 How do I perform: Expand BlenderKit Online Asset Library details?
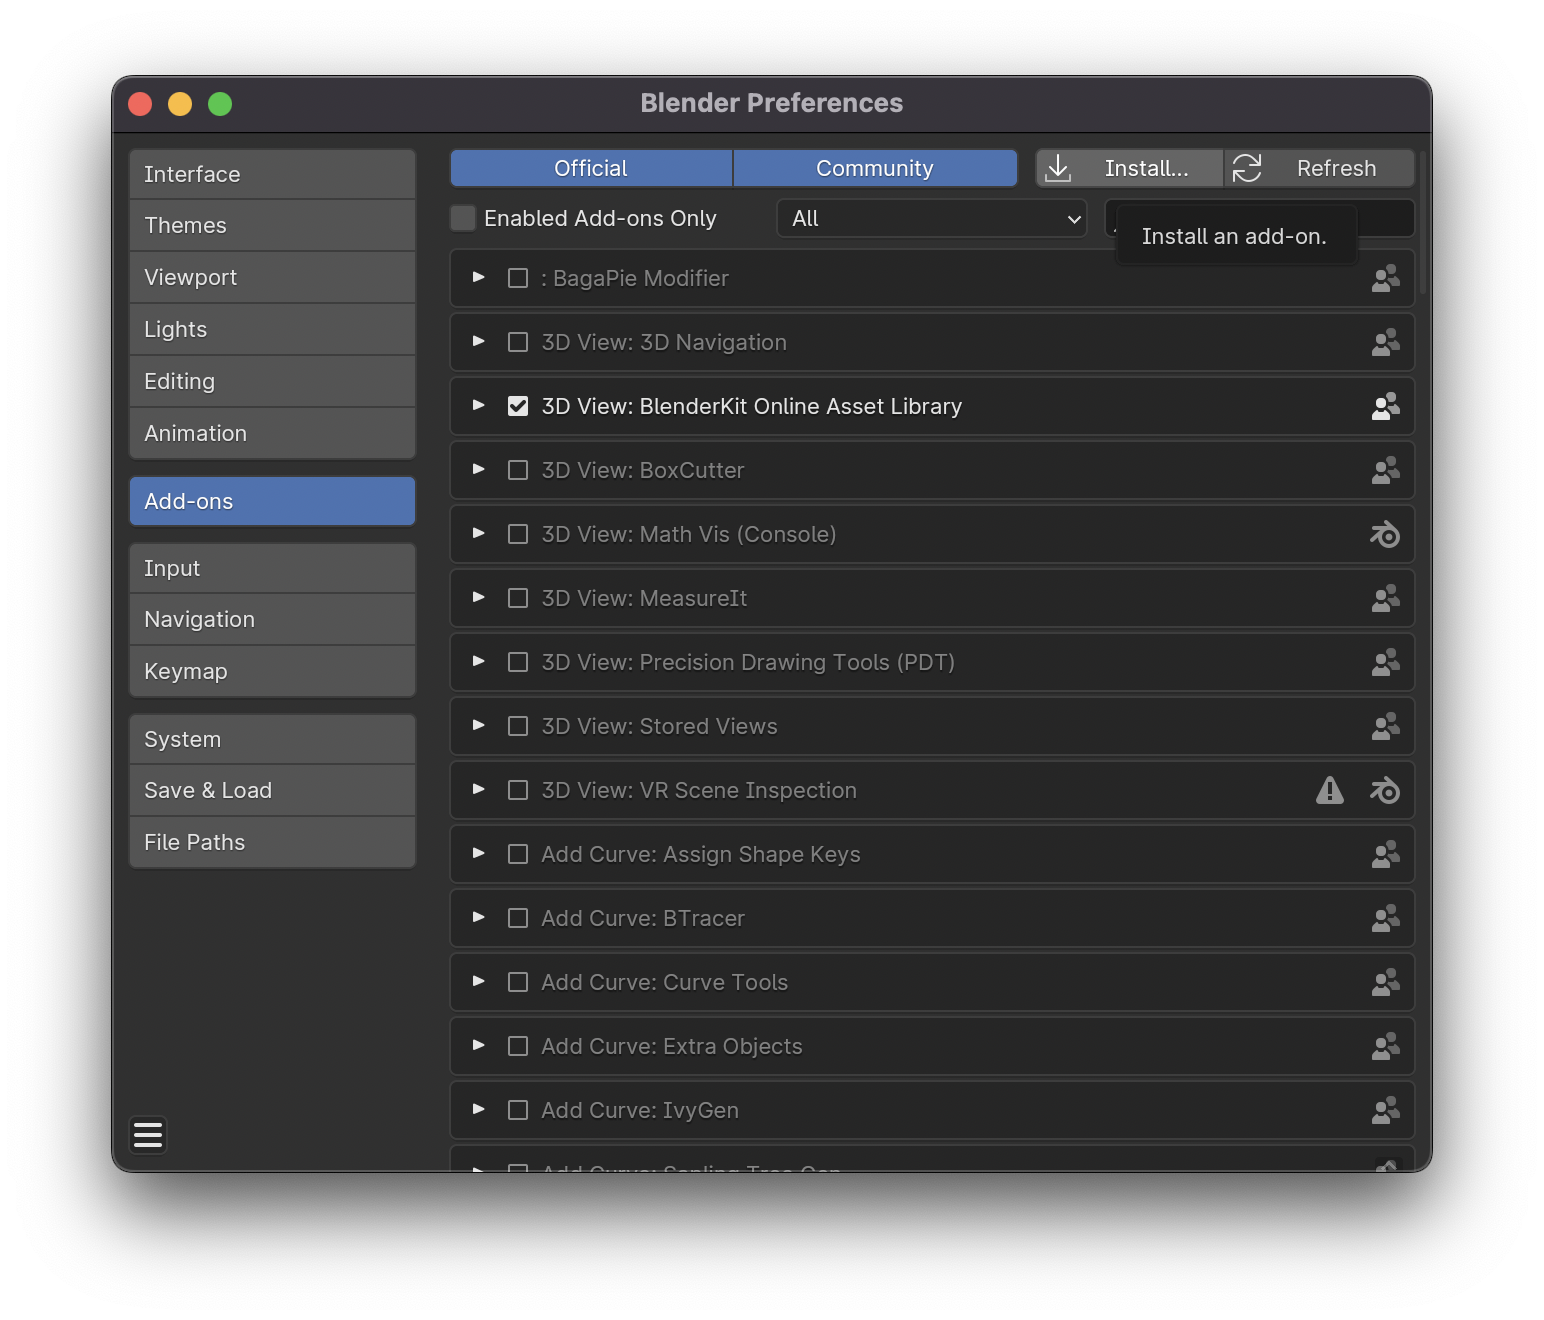point(479,405)
